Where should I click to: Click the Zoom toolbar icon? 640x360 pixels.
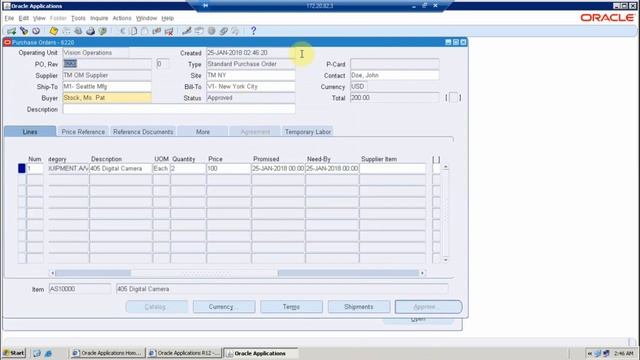point(199,31)
